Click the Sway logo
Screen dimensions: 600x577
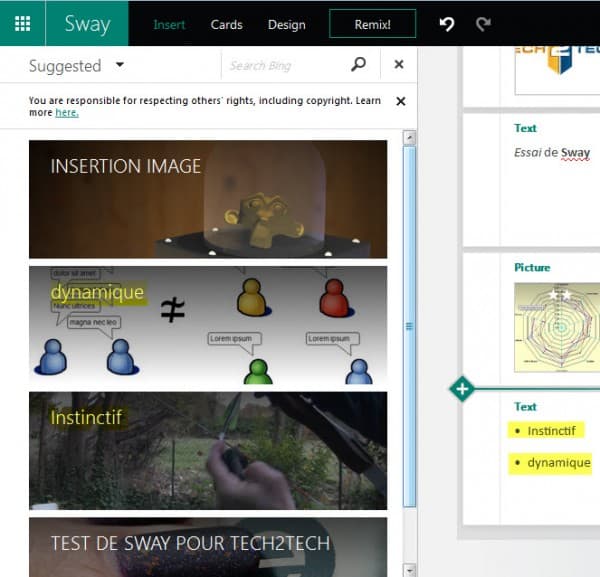point(87,24)
